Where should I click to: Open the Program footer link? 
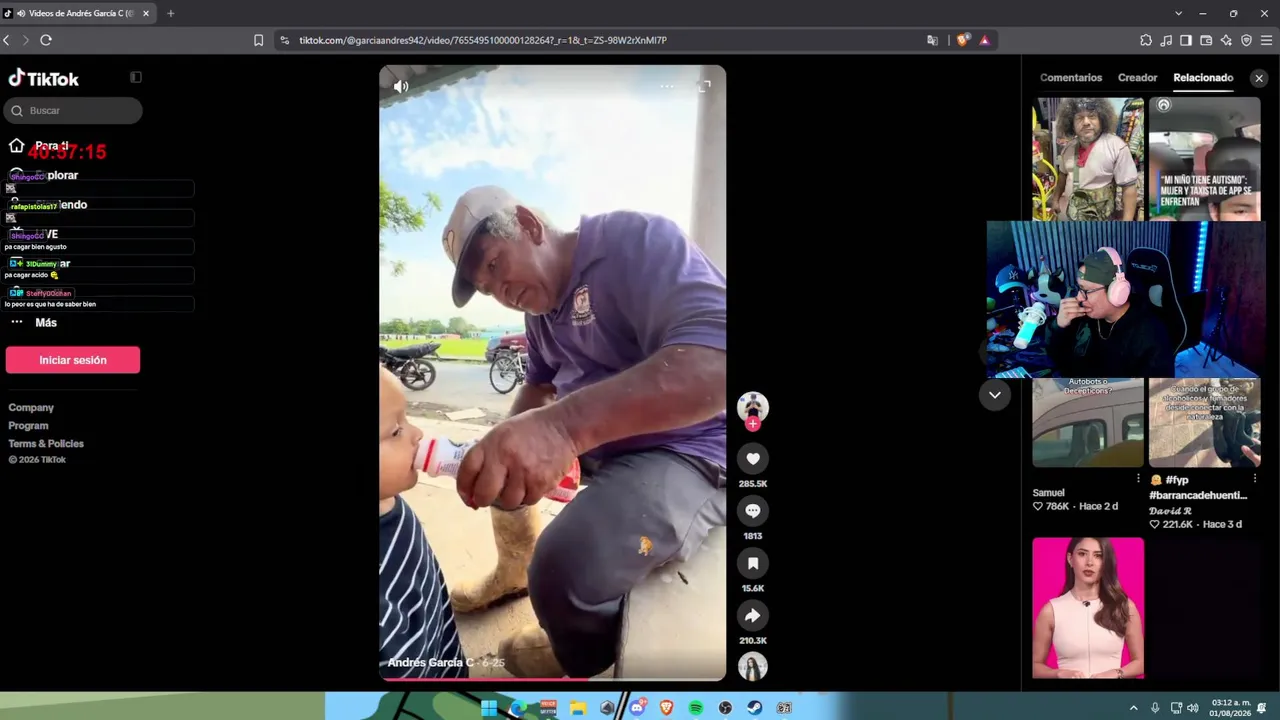click(28, 426)
